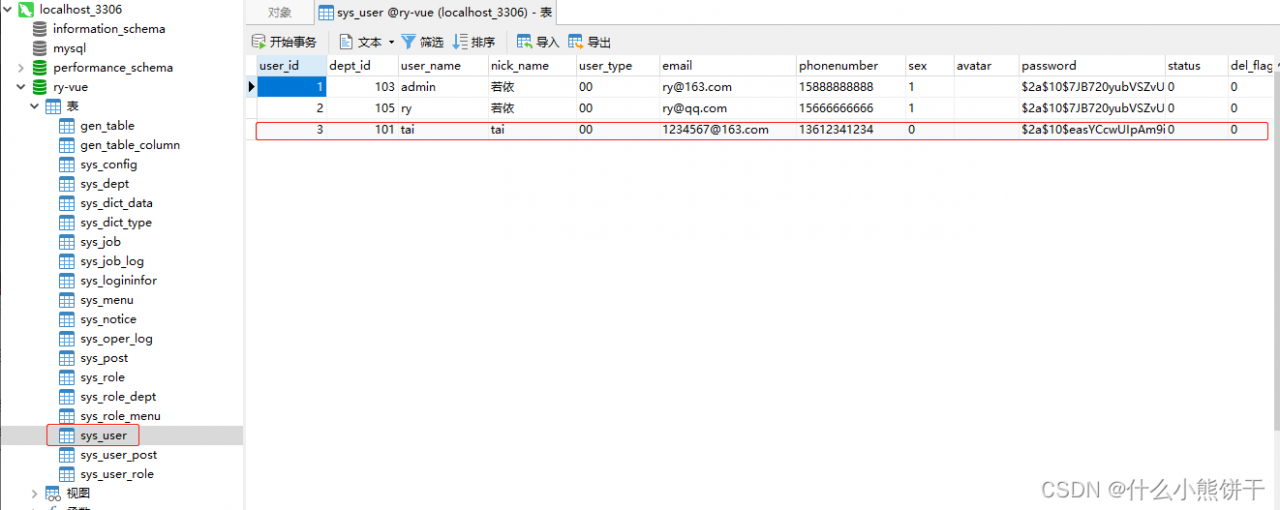Select sys_oper_log table

116,339
